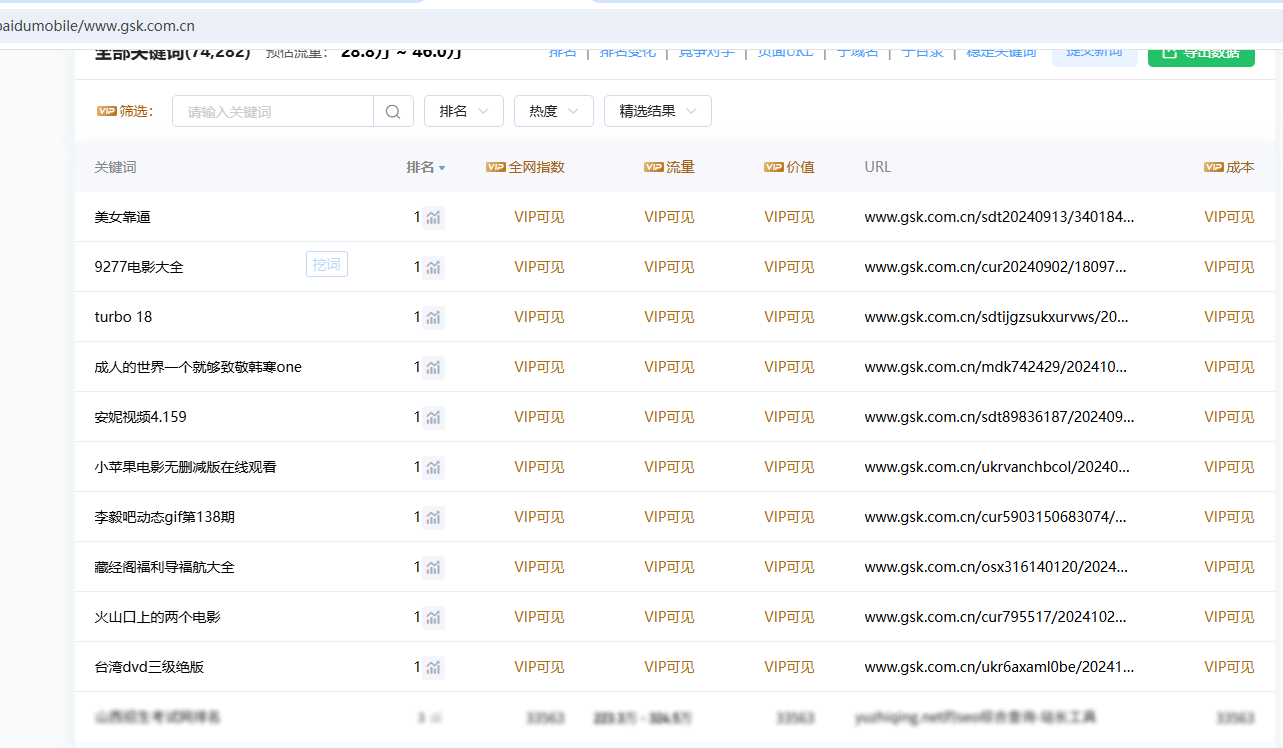Select keyword 藏经阁福利导福航大全
Screen dimensions: 1283x748
tap(165, 567)
